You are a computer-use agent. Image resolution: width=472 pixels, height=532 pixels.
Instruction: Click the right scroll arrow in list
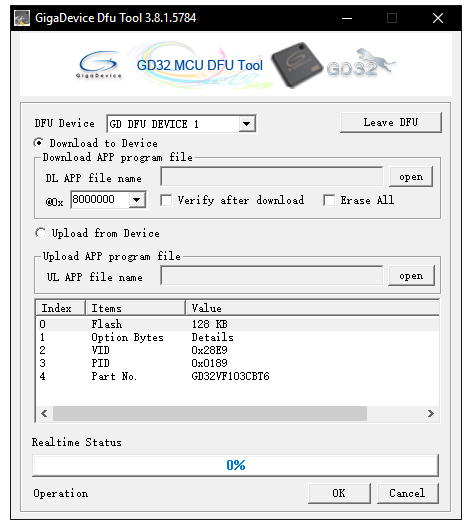pos(431,414)
